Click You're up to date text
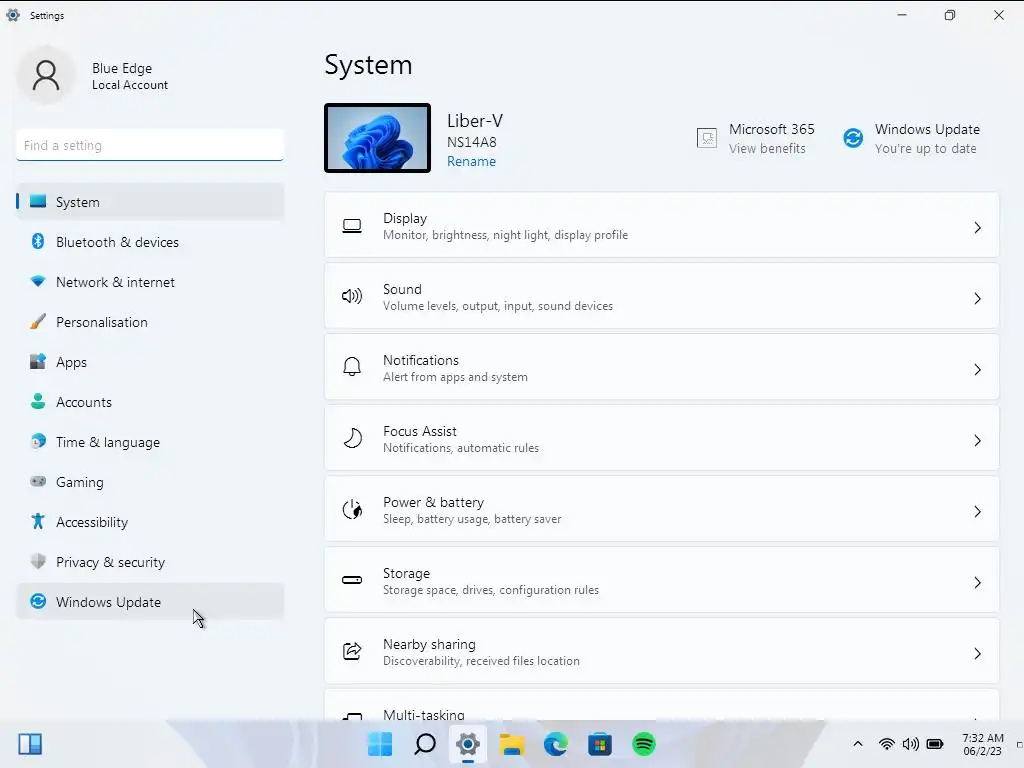 (925, 148)
